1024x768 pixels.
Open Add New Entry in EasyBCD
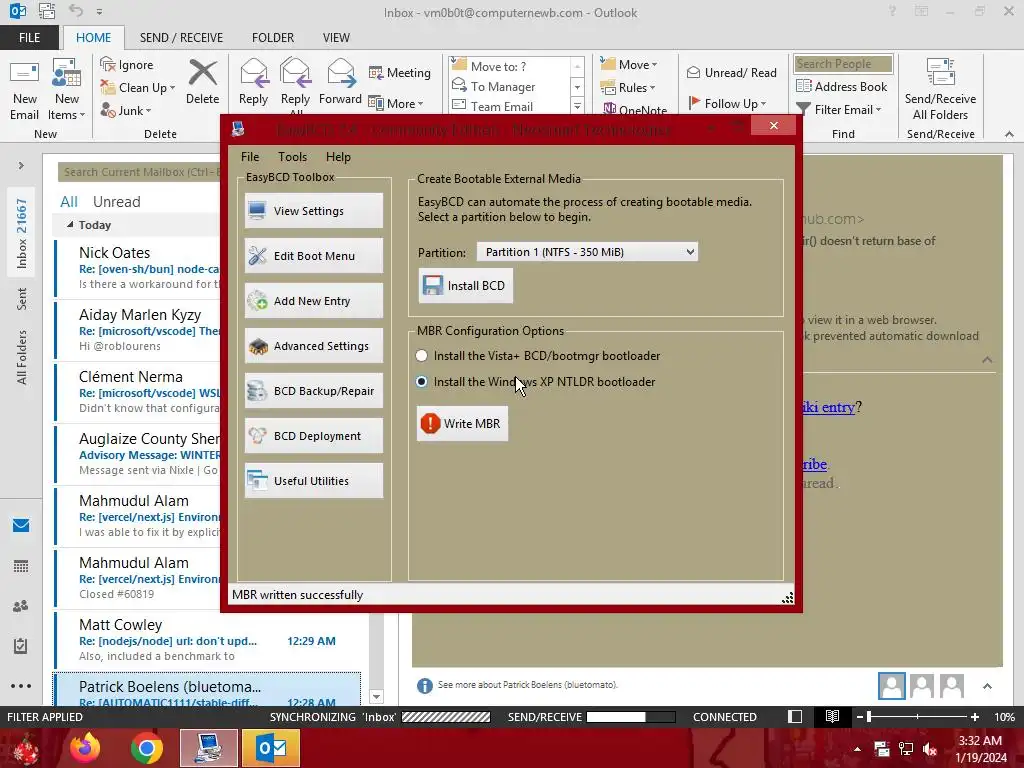click(x=313, y=300)
